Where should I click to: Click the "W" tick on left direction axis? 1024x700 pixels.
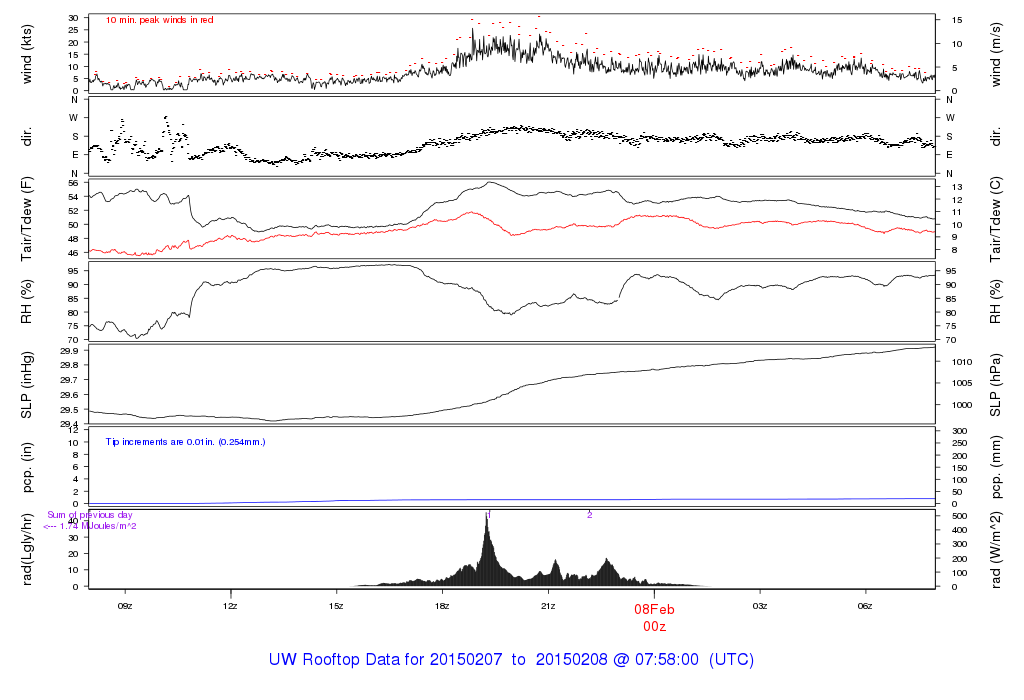click(x=74, y=118)
